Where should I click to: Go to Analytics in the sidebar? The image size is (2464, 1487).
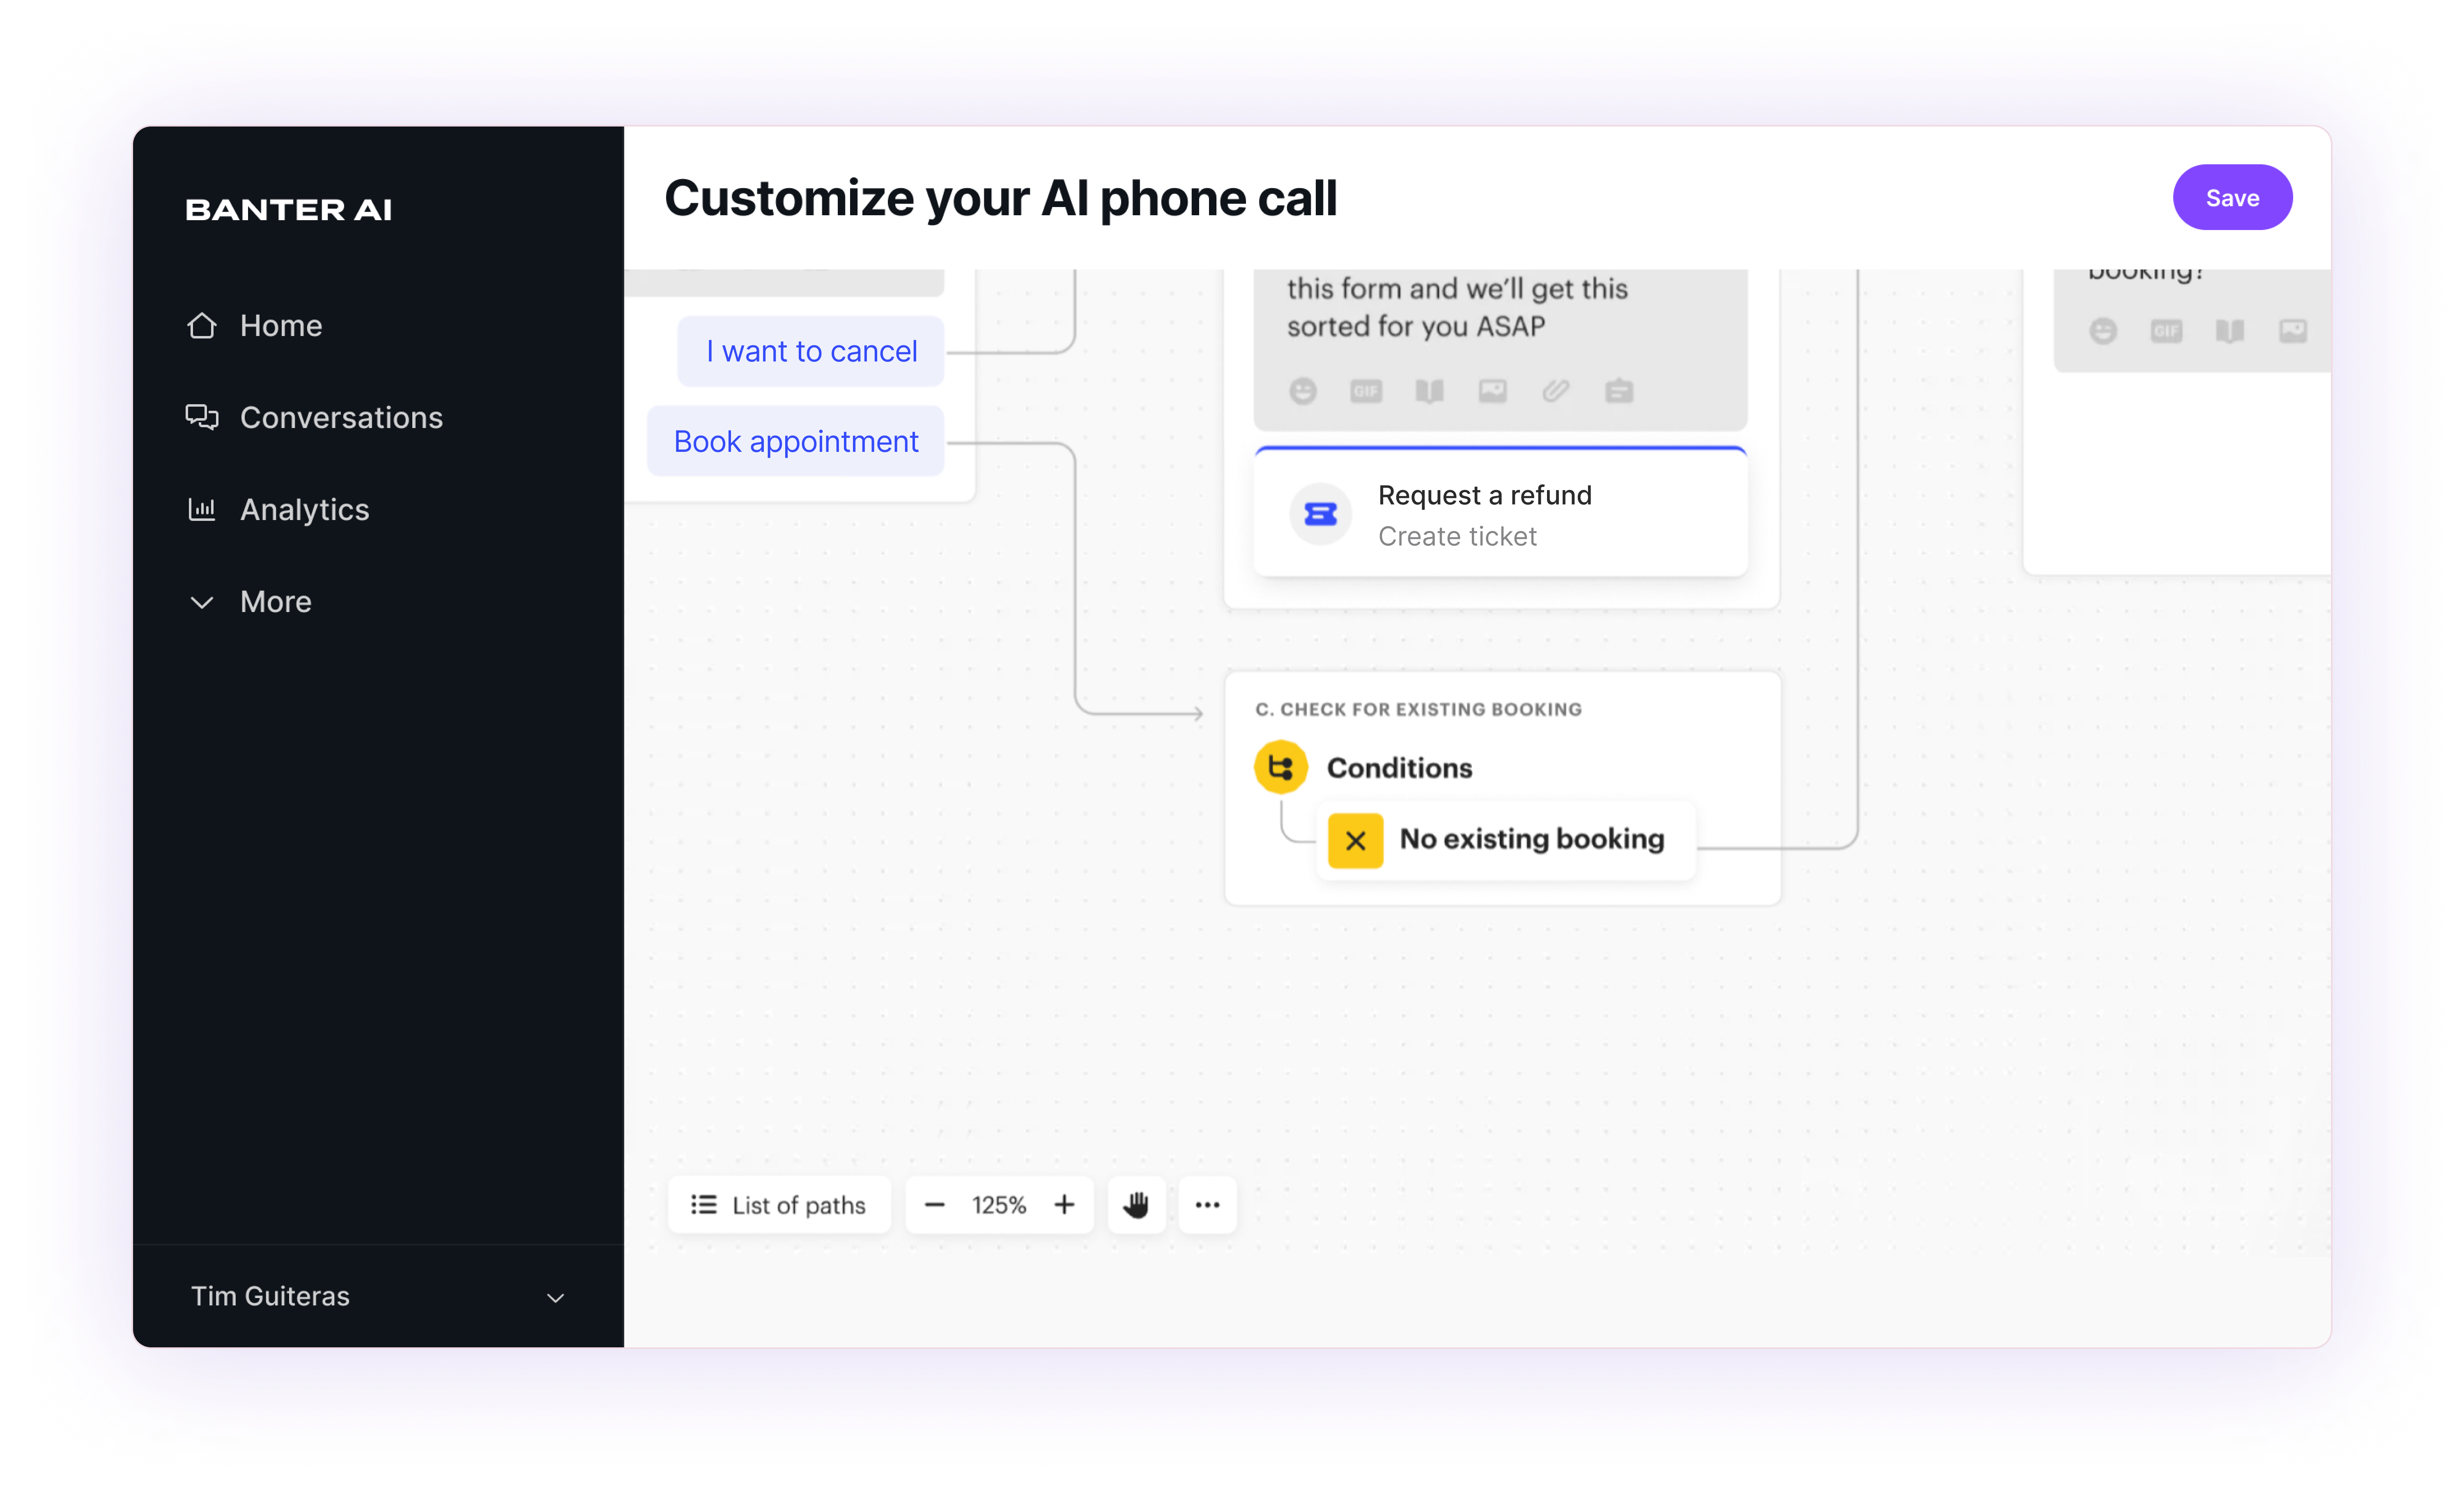(x=278, y=510)
